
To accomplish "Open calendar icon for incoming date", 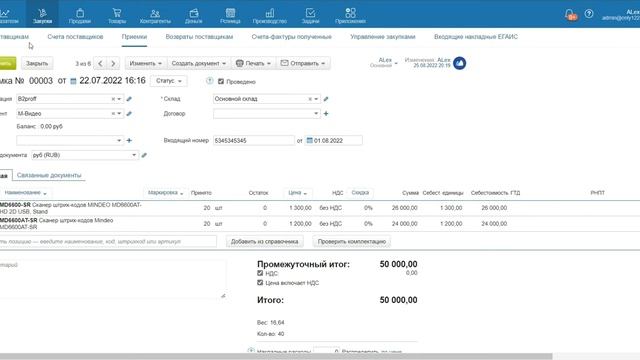I will (x=309, y=140).
